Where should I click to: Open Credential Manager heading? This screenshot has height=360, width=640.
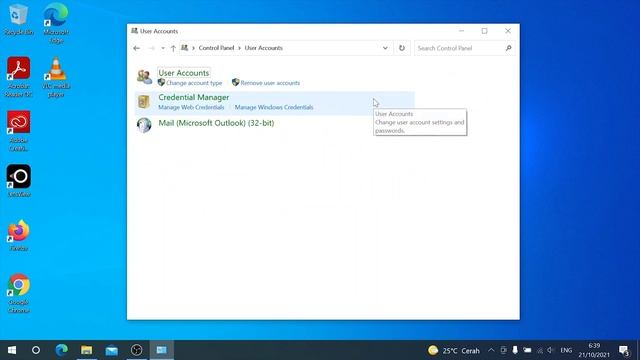tap(193, 97)
